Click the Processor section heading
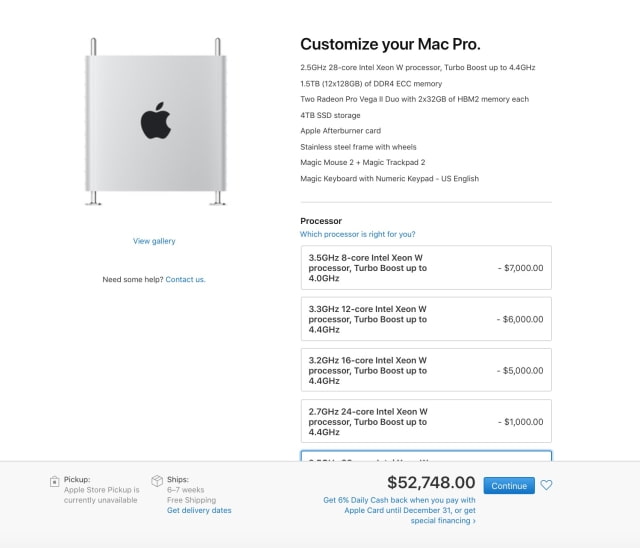 [x=321, y=220]
